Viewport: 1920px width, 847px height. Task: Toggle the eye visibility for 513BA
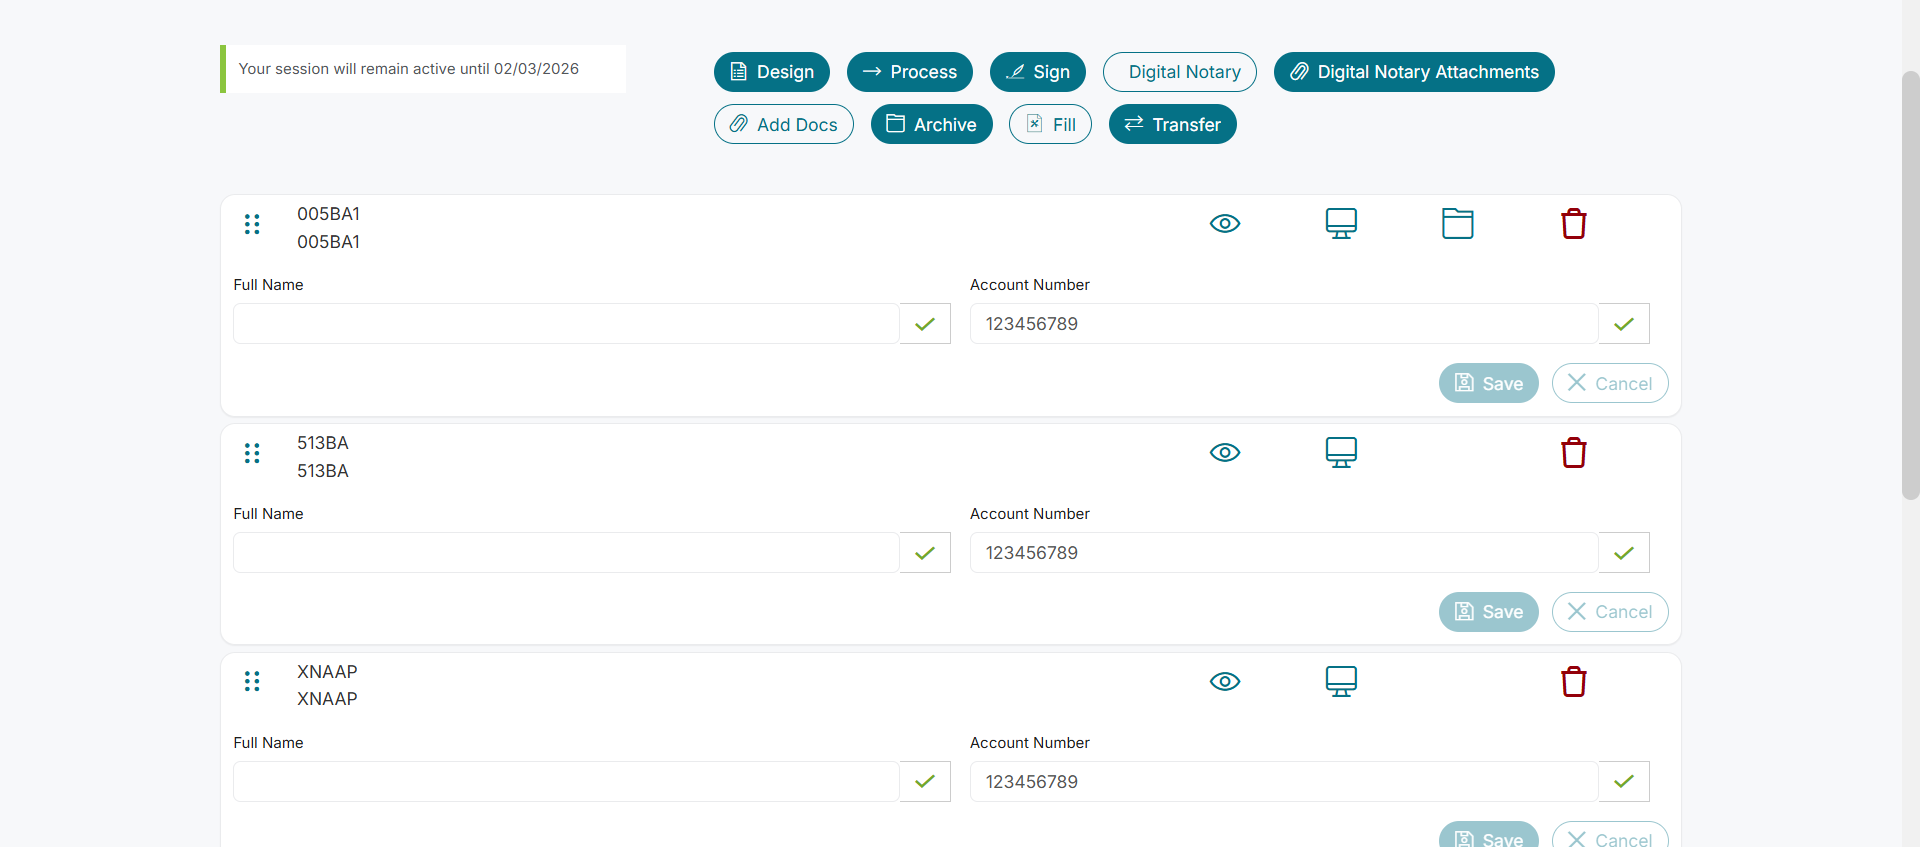point(1225,453)
